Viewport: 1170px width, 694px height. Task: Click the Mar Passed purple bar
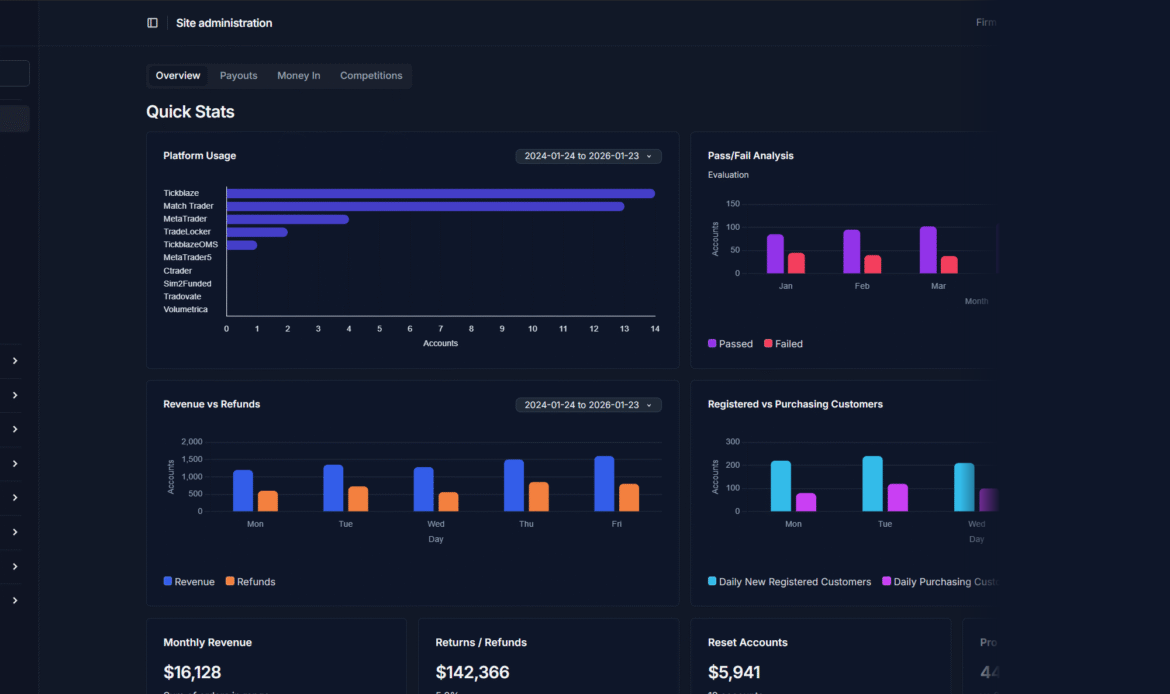(928, 250)
